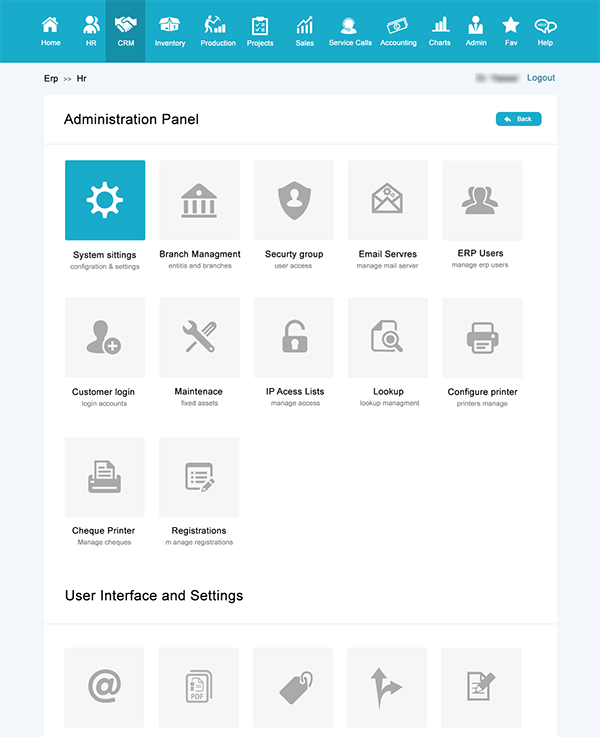The height and width of the screenshot is (737, 600).
Task: Open Email Servers envelope icon
Action: click(x=387, y=200)
